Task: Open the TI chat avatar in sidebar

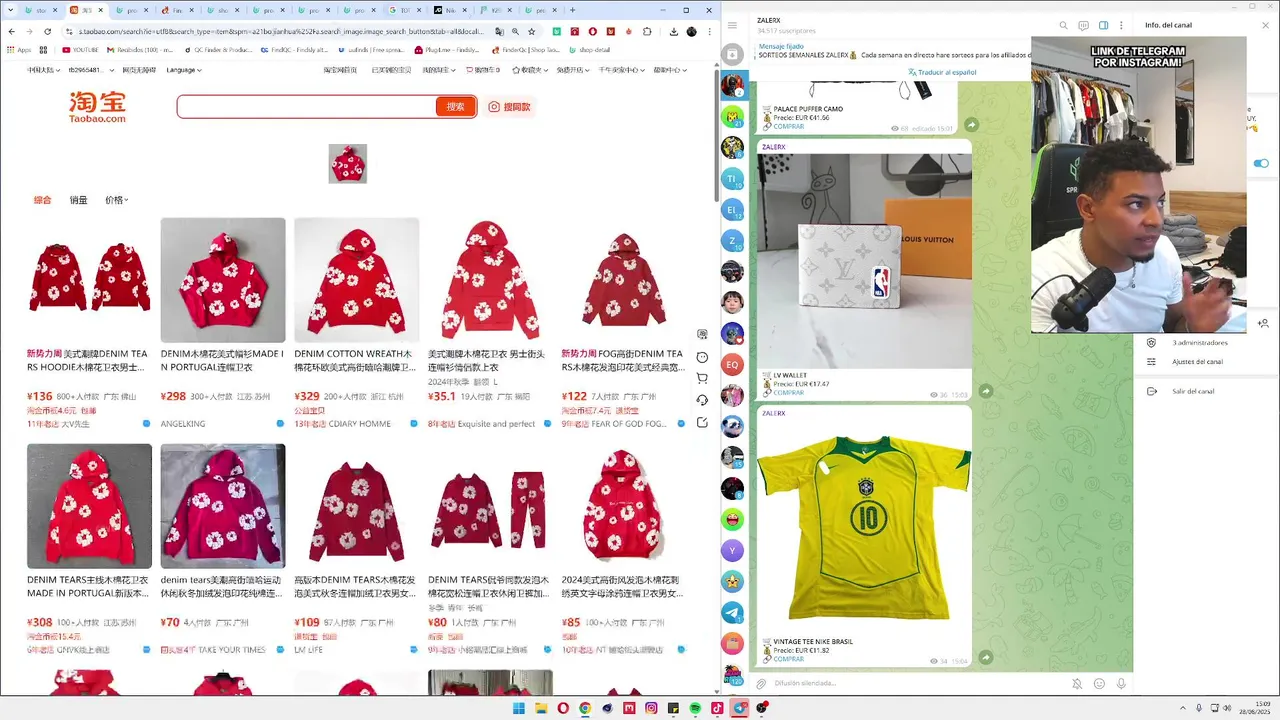Action: click(732, 178)
